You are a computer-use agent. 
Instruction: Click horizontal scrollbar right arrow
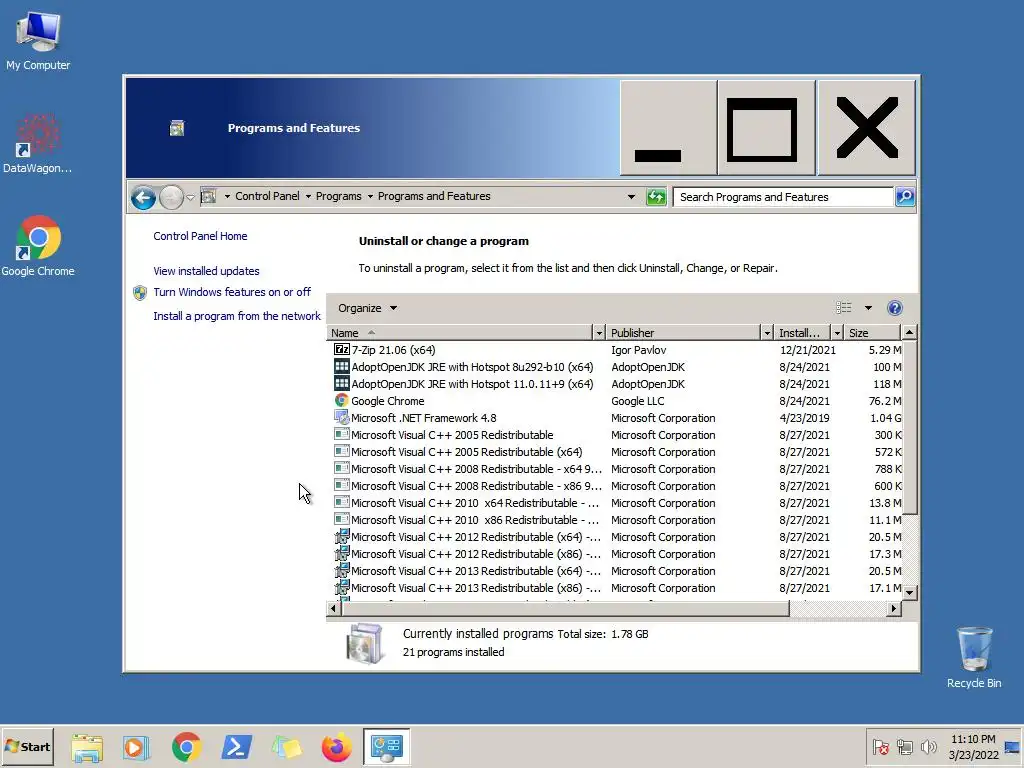(x=893, y=609)
